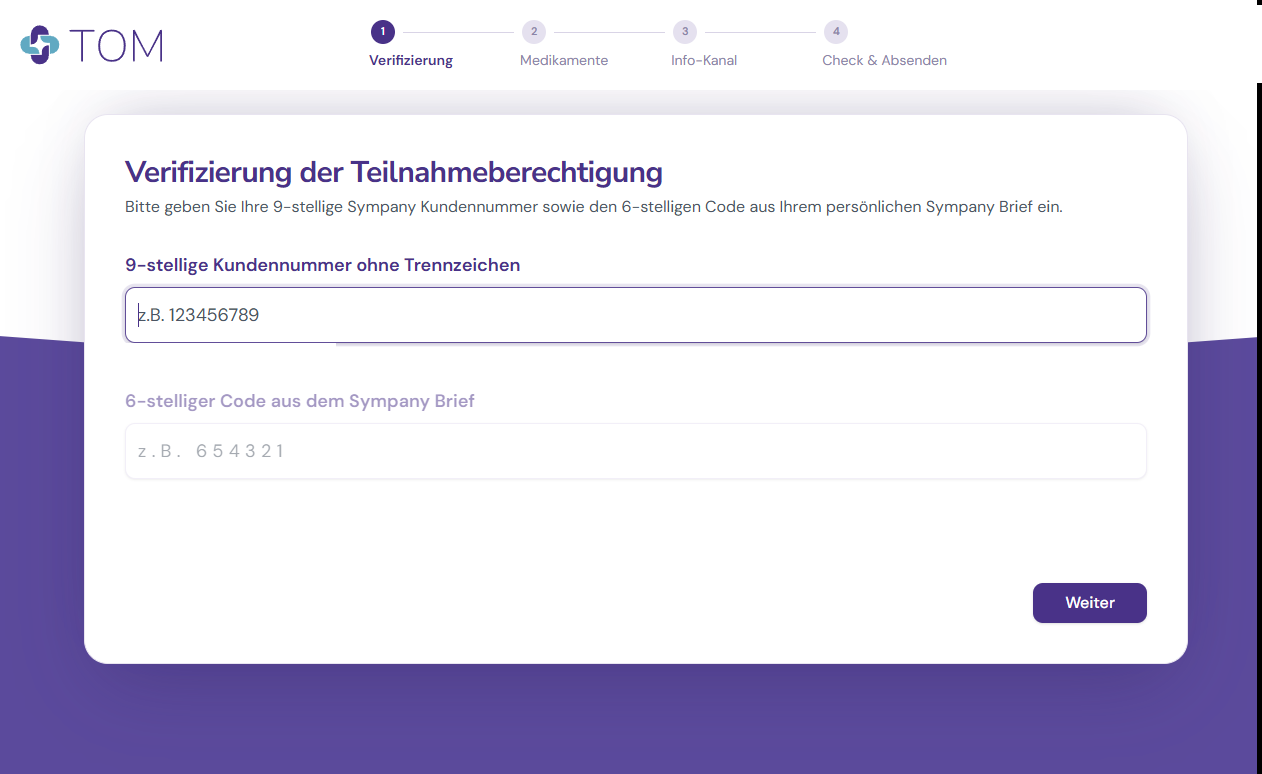Image resolution: width=1262 pixels, height=774 pixels.
Task: Click the TOM logo icon
Action: point(40,45)
